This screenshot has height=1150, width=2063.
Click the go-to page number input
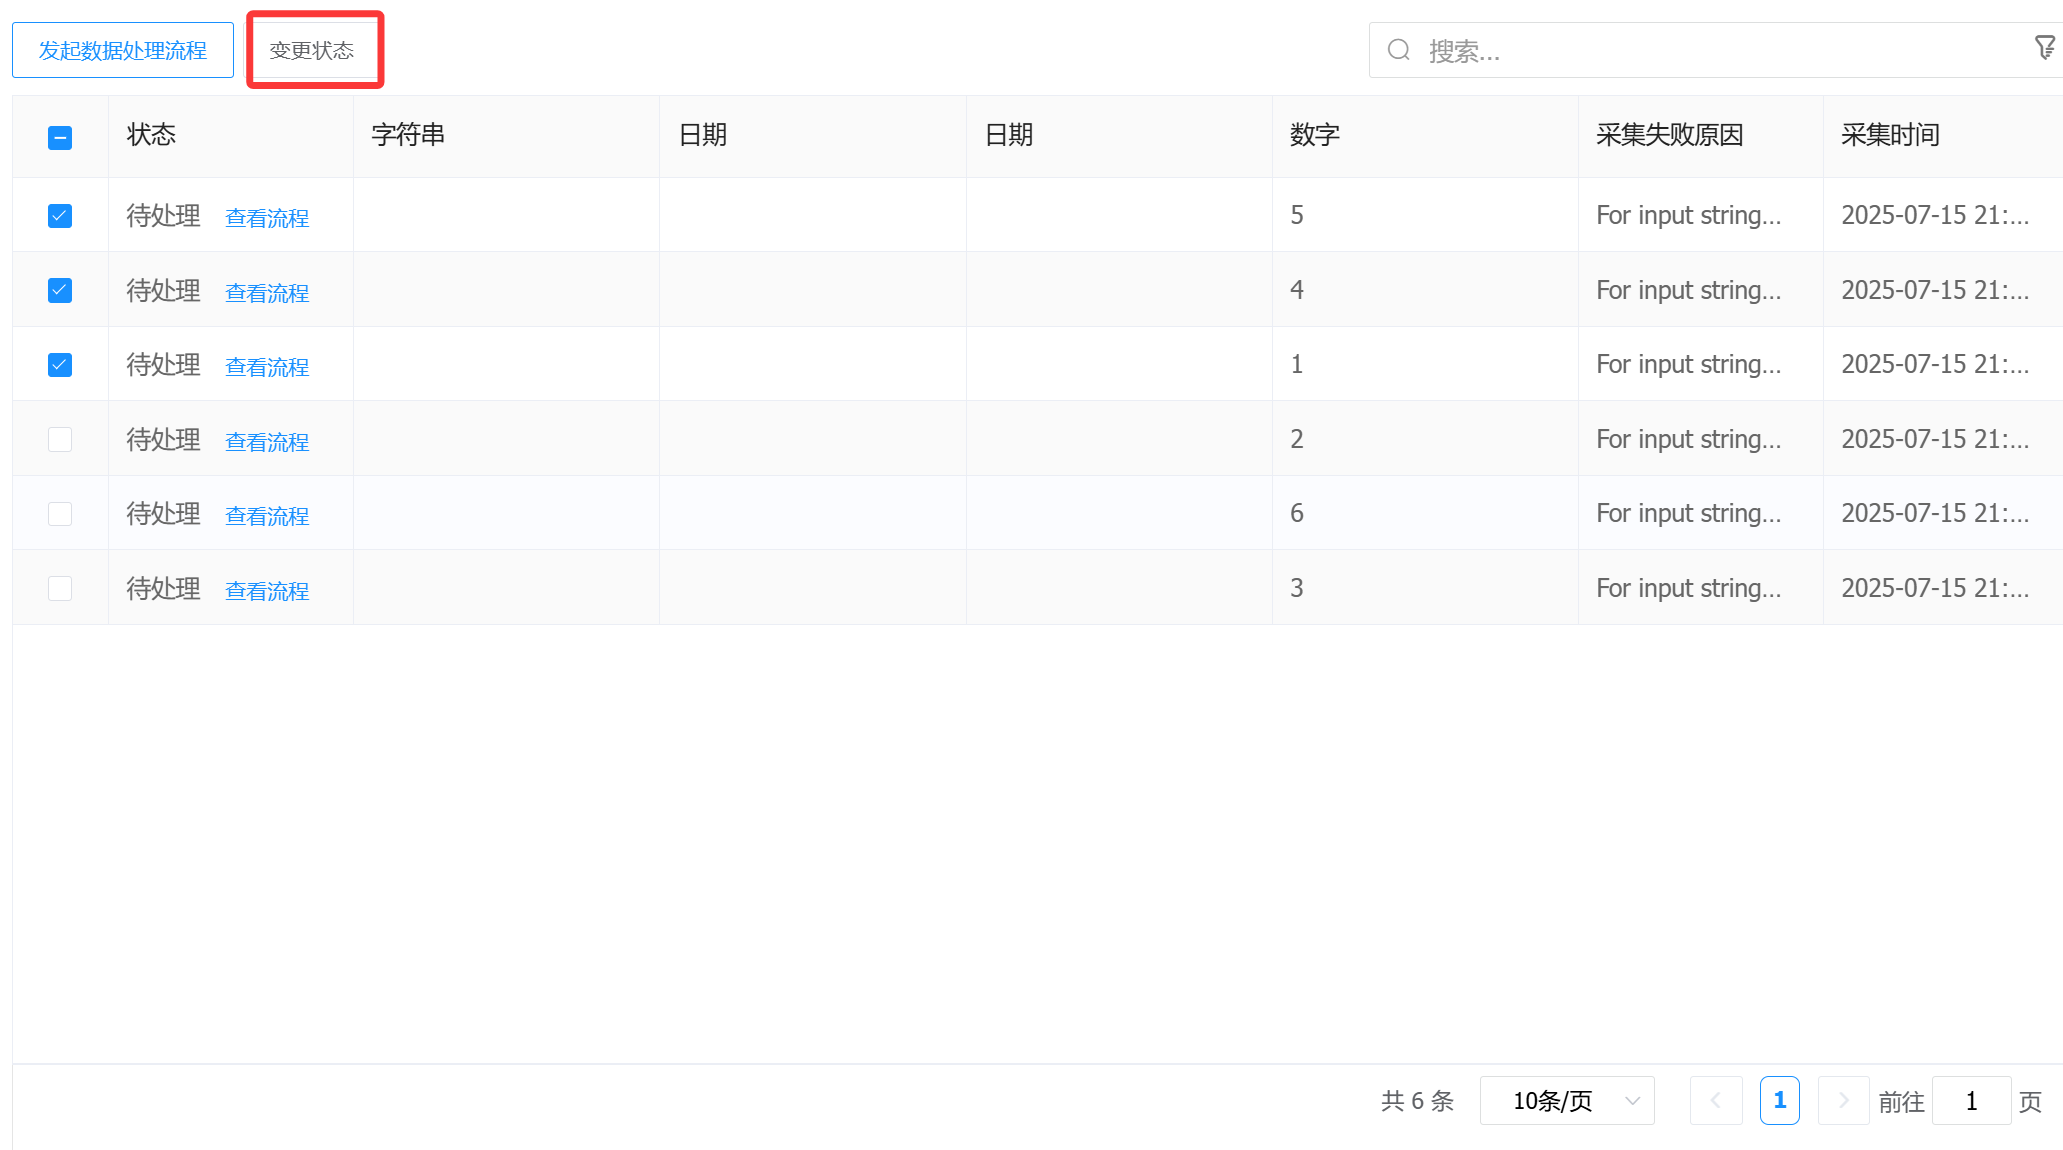pos(1971,1100)
